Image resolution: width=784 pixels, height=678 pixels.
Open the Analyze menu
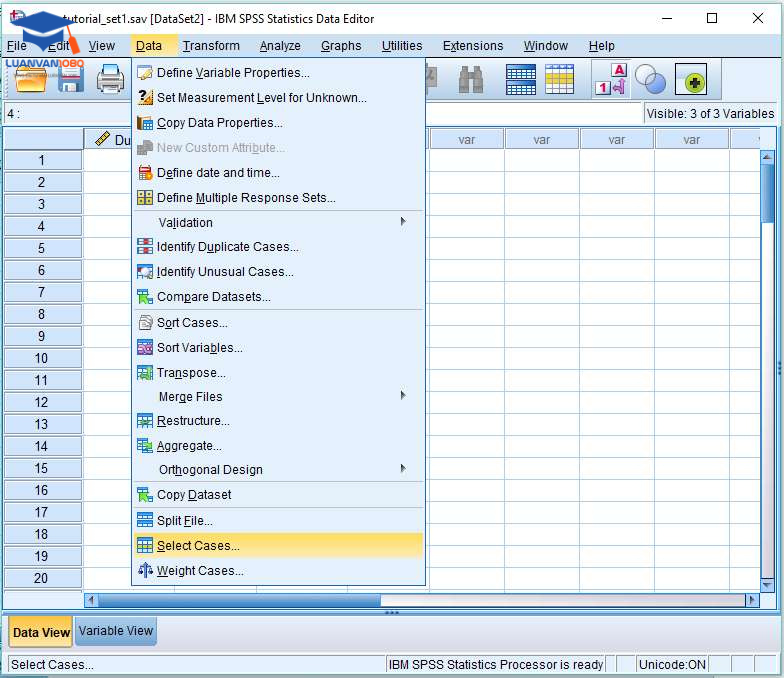(x=280, y=46)
